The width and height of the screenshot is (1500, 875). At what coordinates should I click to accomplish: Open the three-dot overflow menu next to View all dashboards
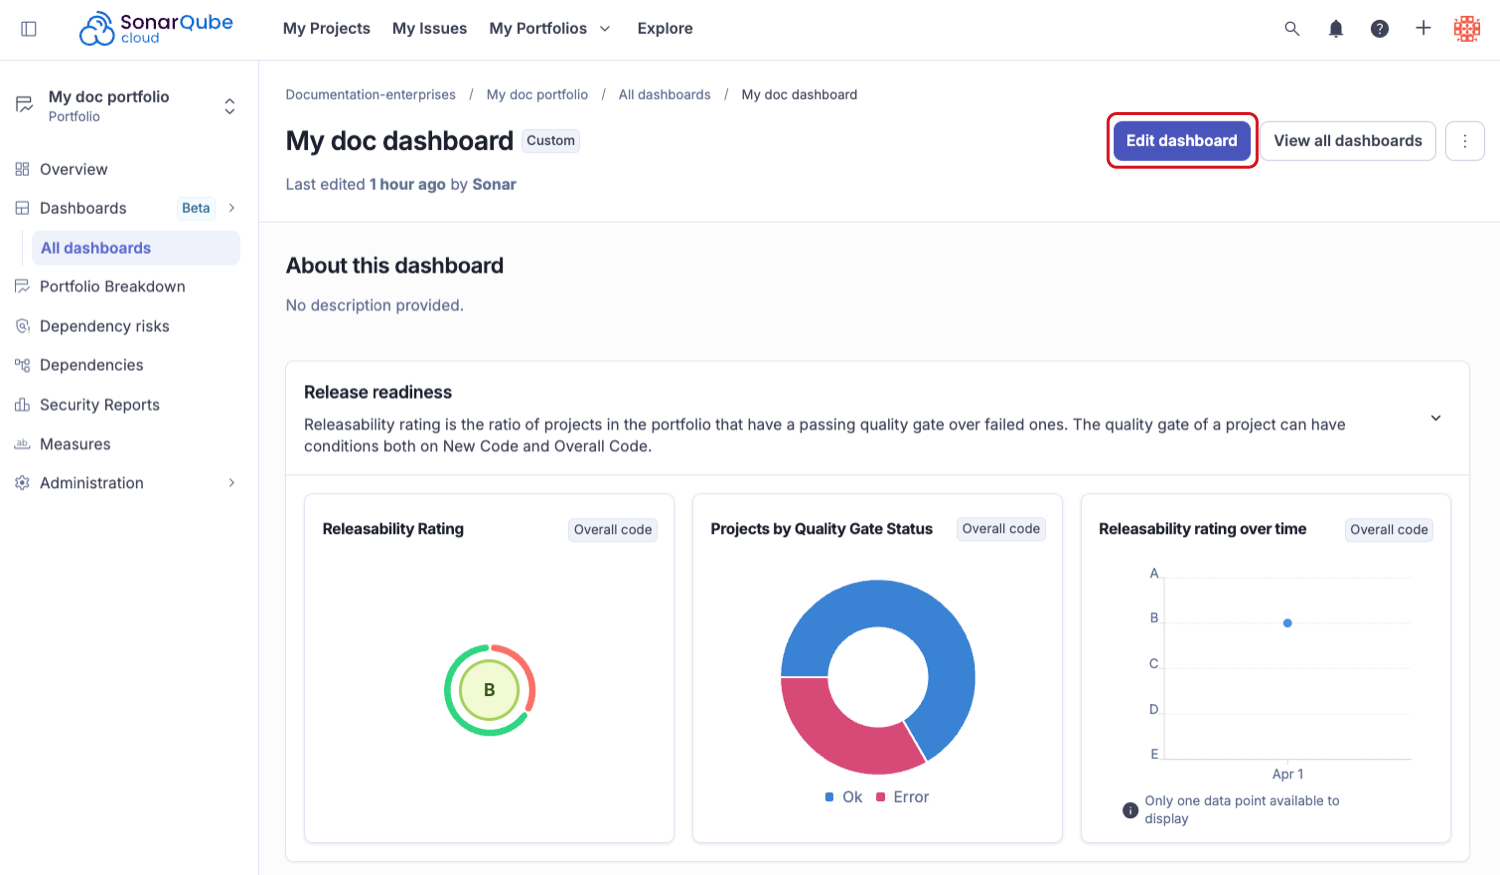[1465, 140]
